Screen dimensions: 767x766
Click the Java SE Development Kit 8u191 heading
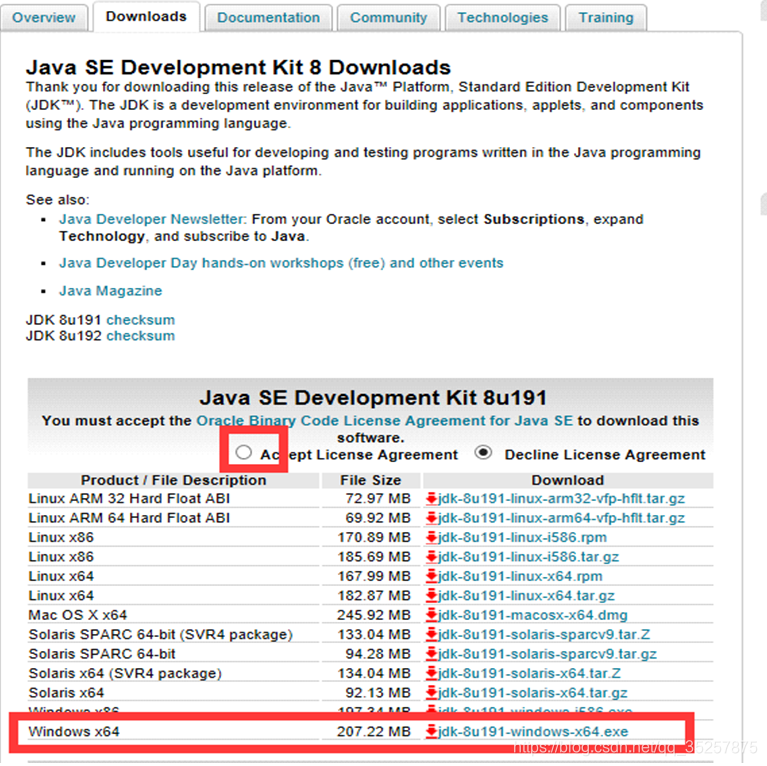tap(373, 398)
